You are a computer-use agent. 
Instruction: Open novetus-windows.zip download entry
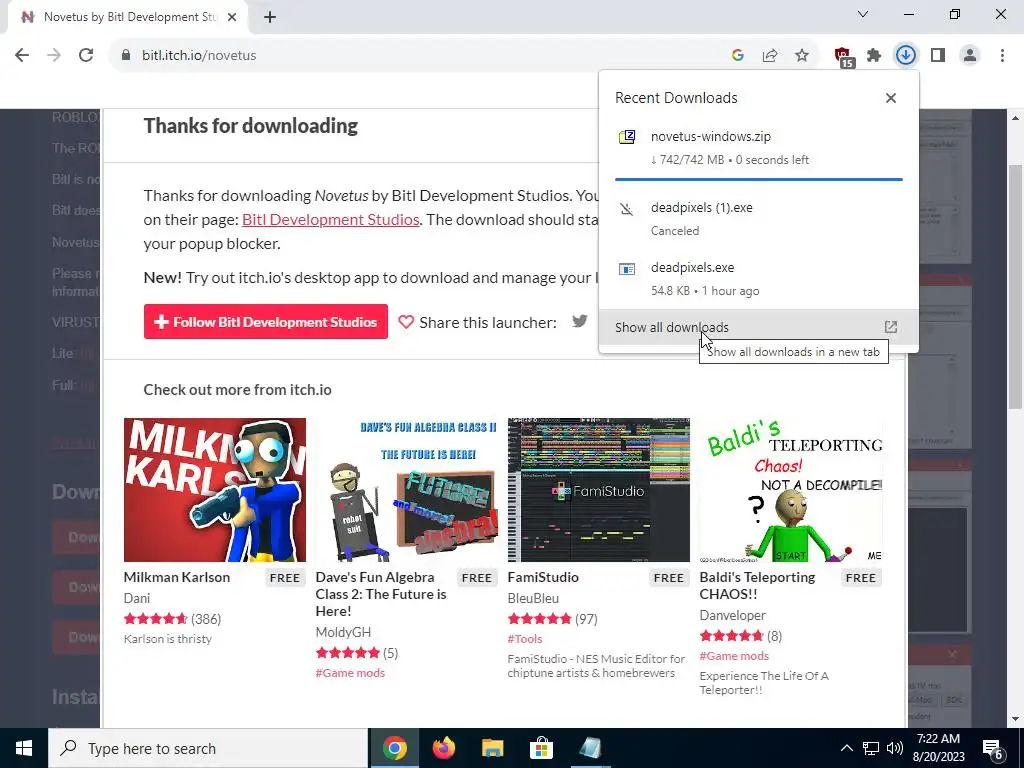[759, 148]
